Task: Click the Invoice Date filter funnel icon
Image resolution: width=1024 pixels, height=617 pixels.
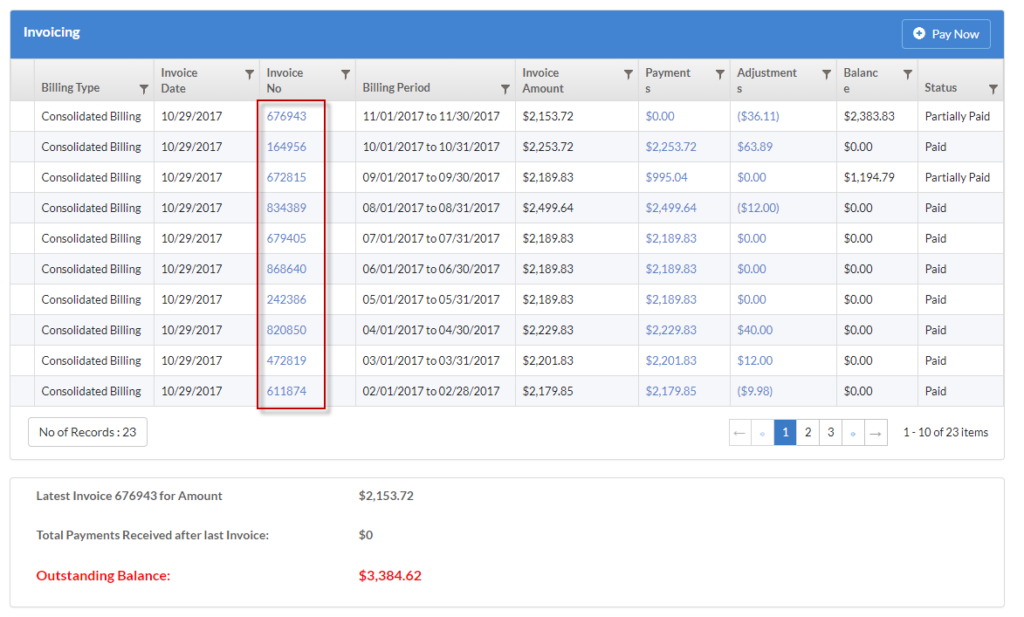Action: [x=247, y=74]
